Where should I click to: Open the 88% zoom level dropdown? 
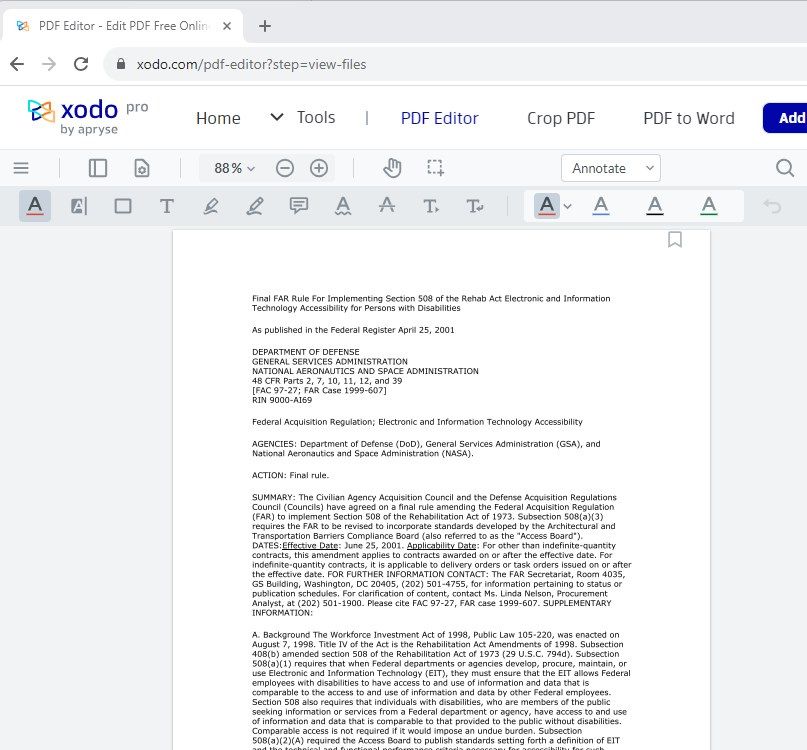click(x=231, y=168)
